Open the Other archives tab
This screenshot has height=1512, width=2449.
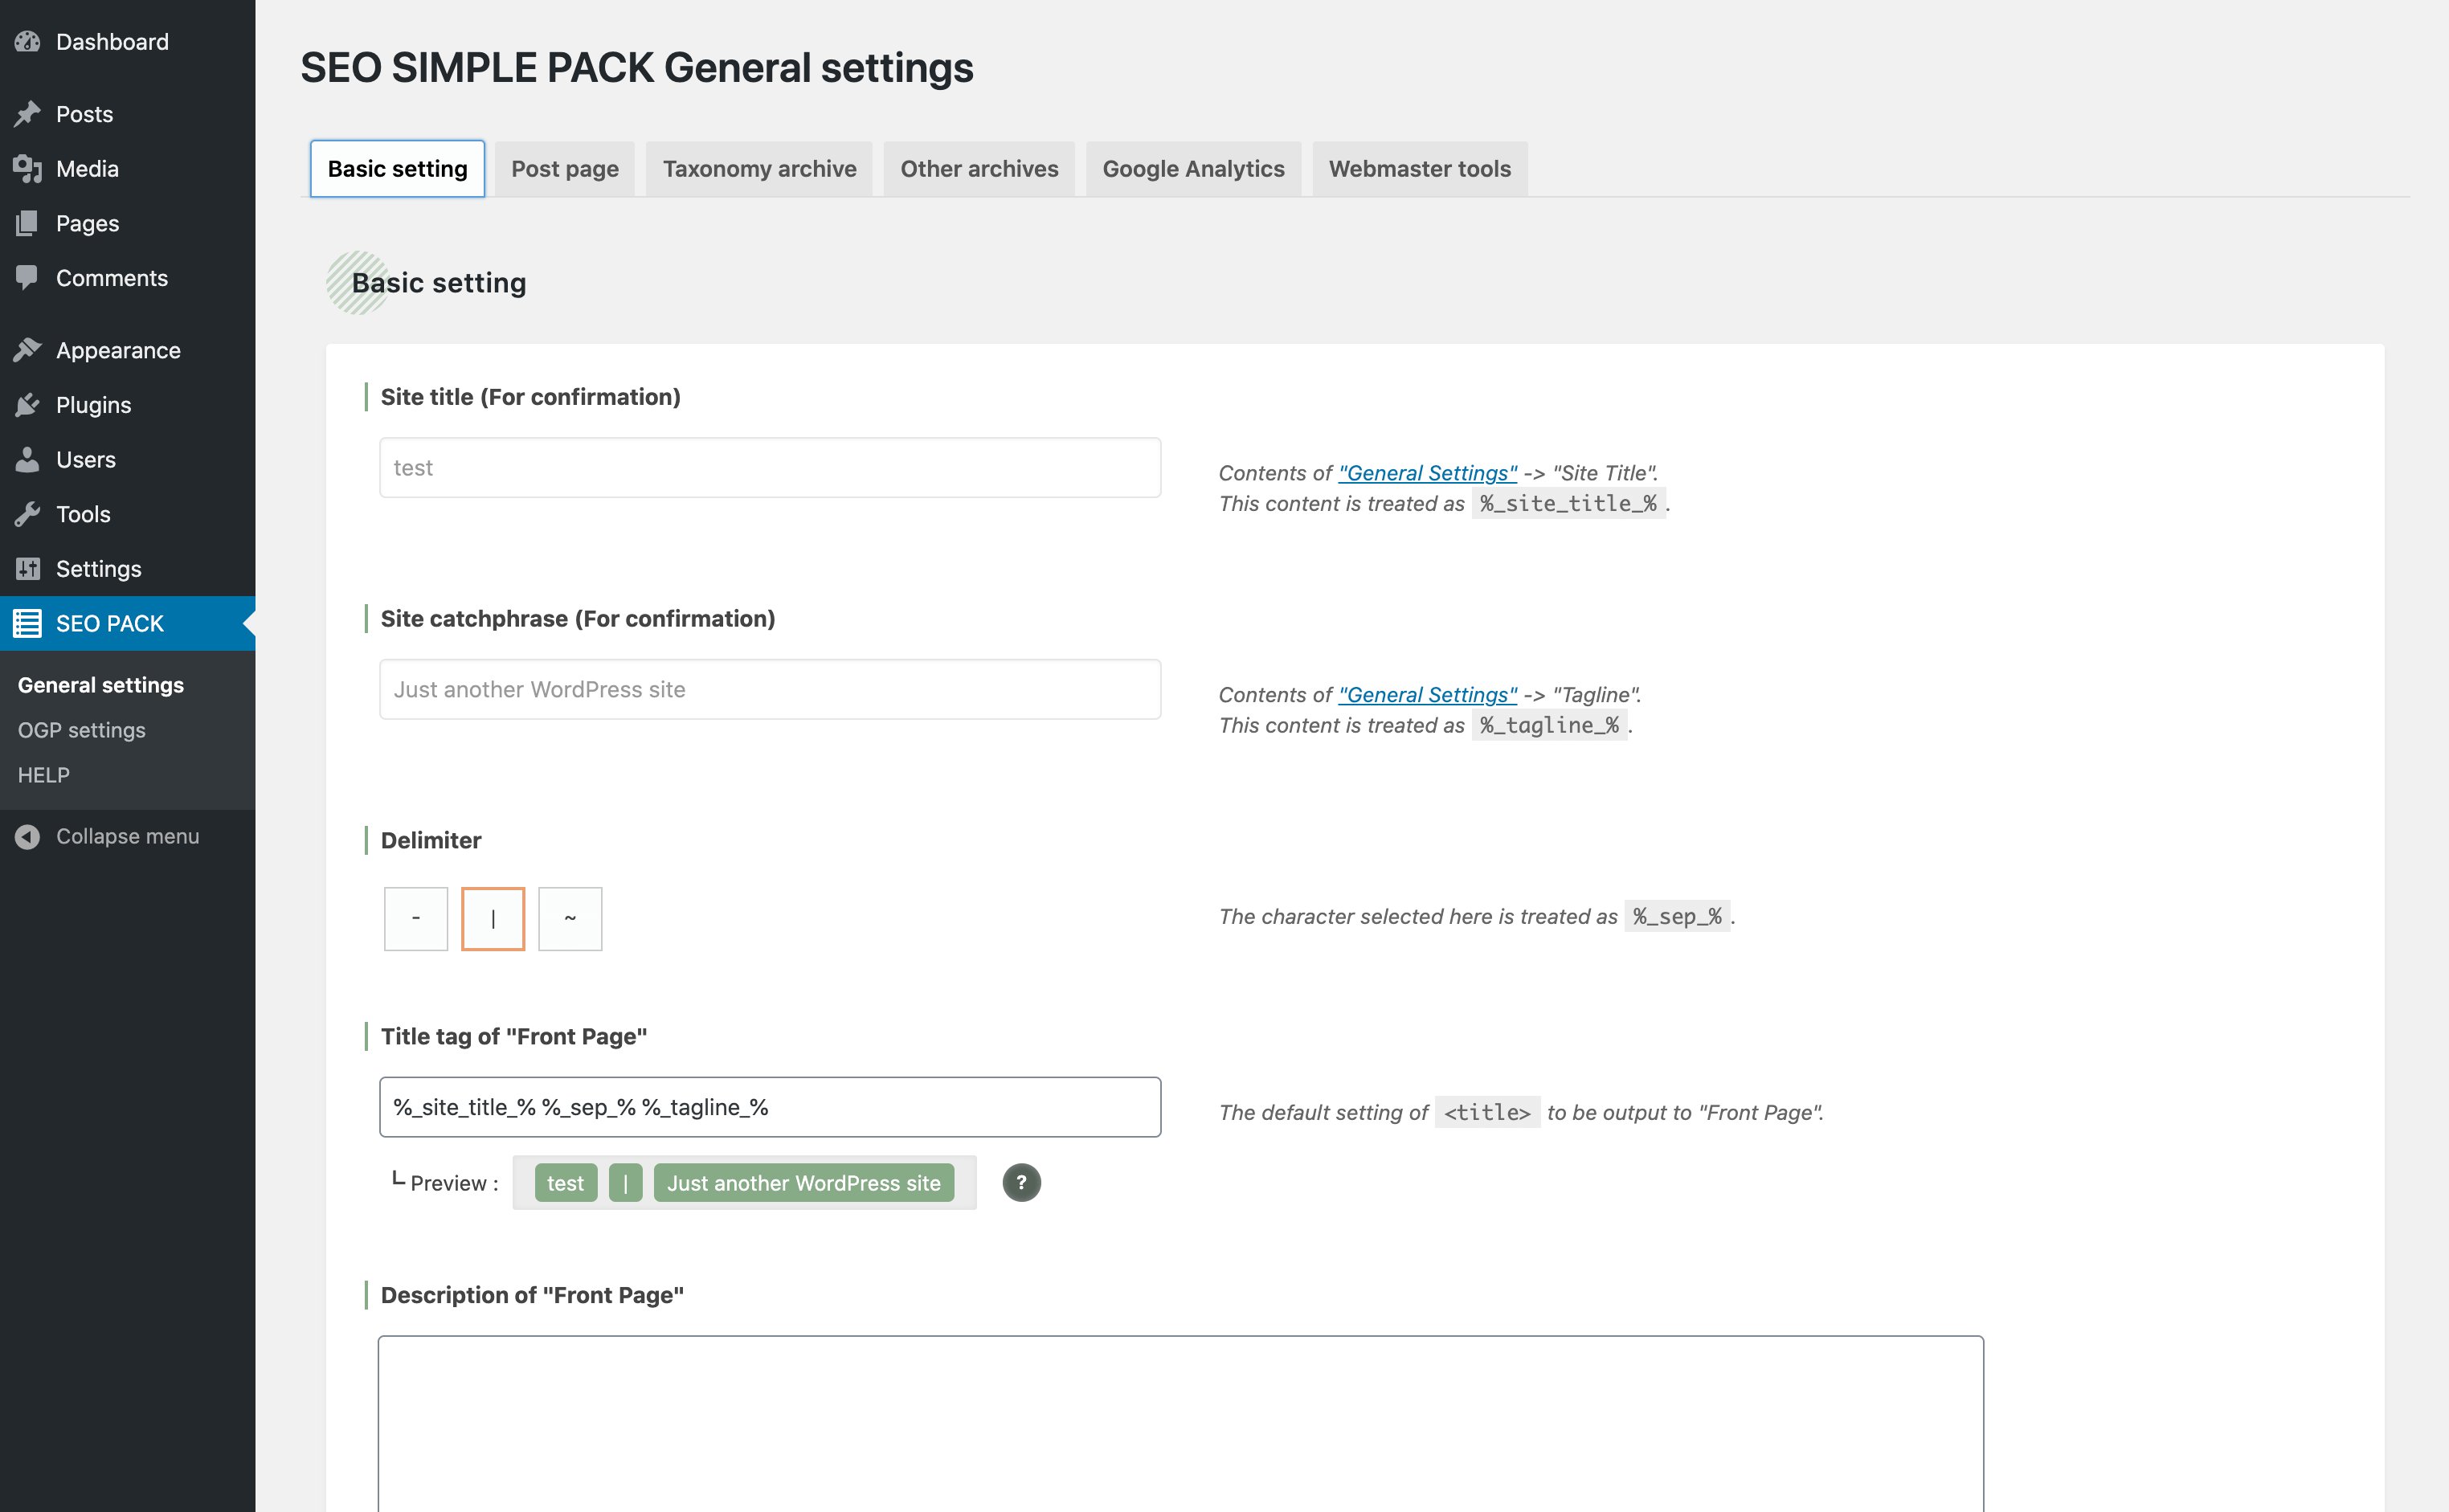click(x=979, y=168)
